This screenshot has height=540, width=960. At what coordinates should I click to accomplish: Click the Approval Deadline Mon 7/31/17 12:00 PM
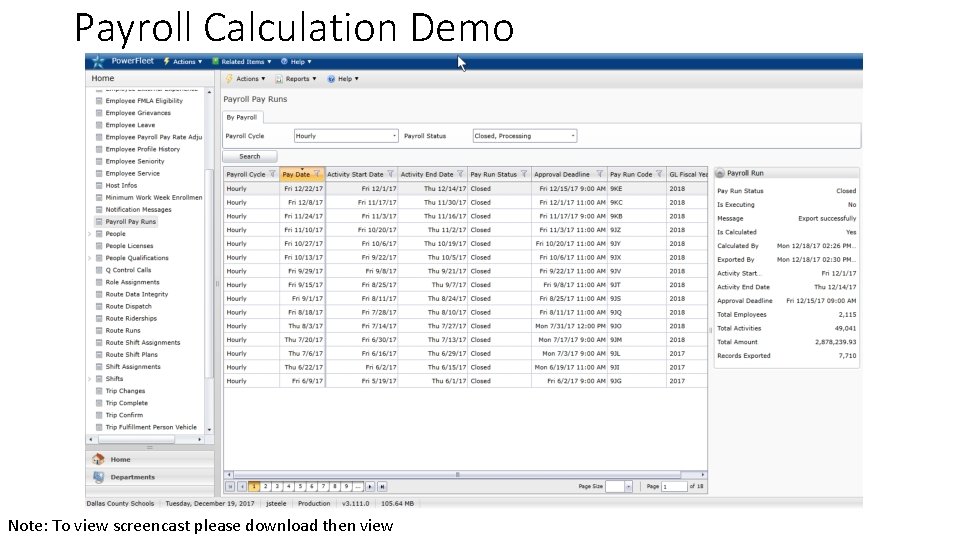click(570, 326)
